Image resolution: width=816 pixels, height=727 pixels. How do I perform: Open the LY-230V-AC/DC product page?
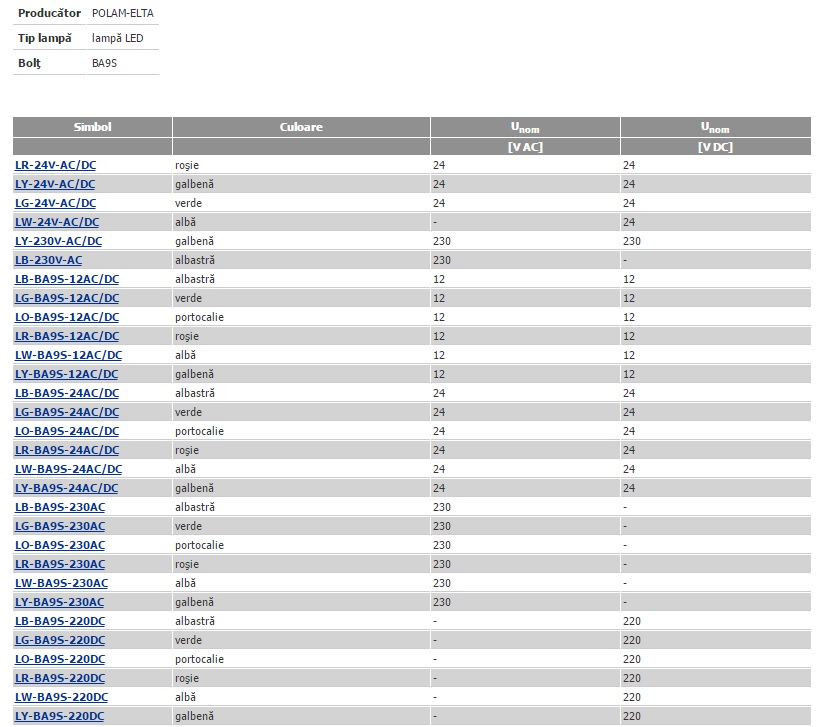pyautogui.click(x=58, y=241)
